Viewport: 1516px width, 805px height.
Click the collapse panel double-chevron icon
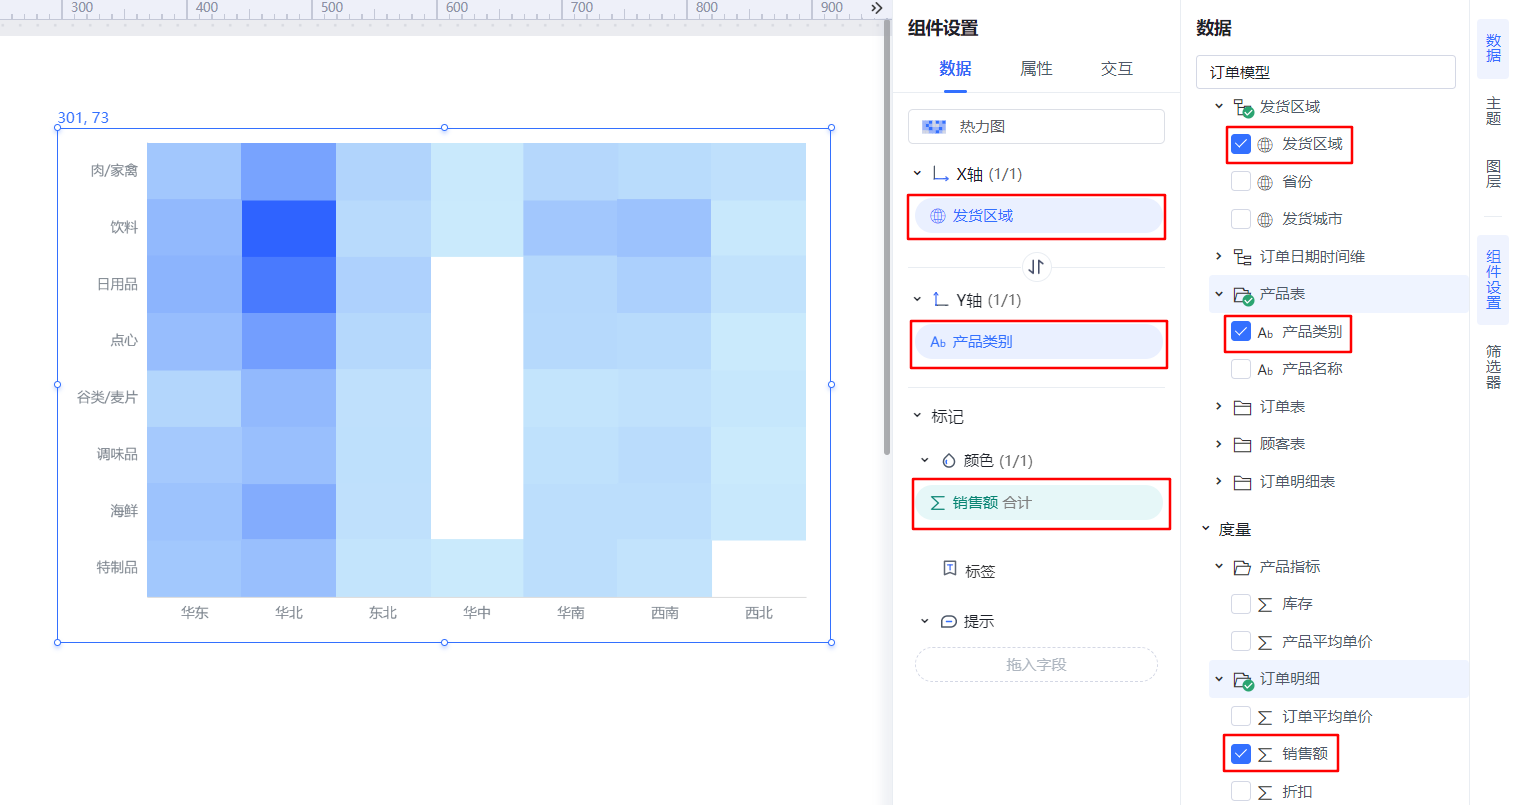pos(876,8)
